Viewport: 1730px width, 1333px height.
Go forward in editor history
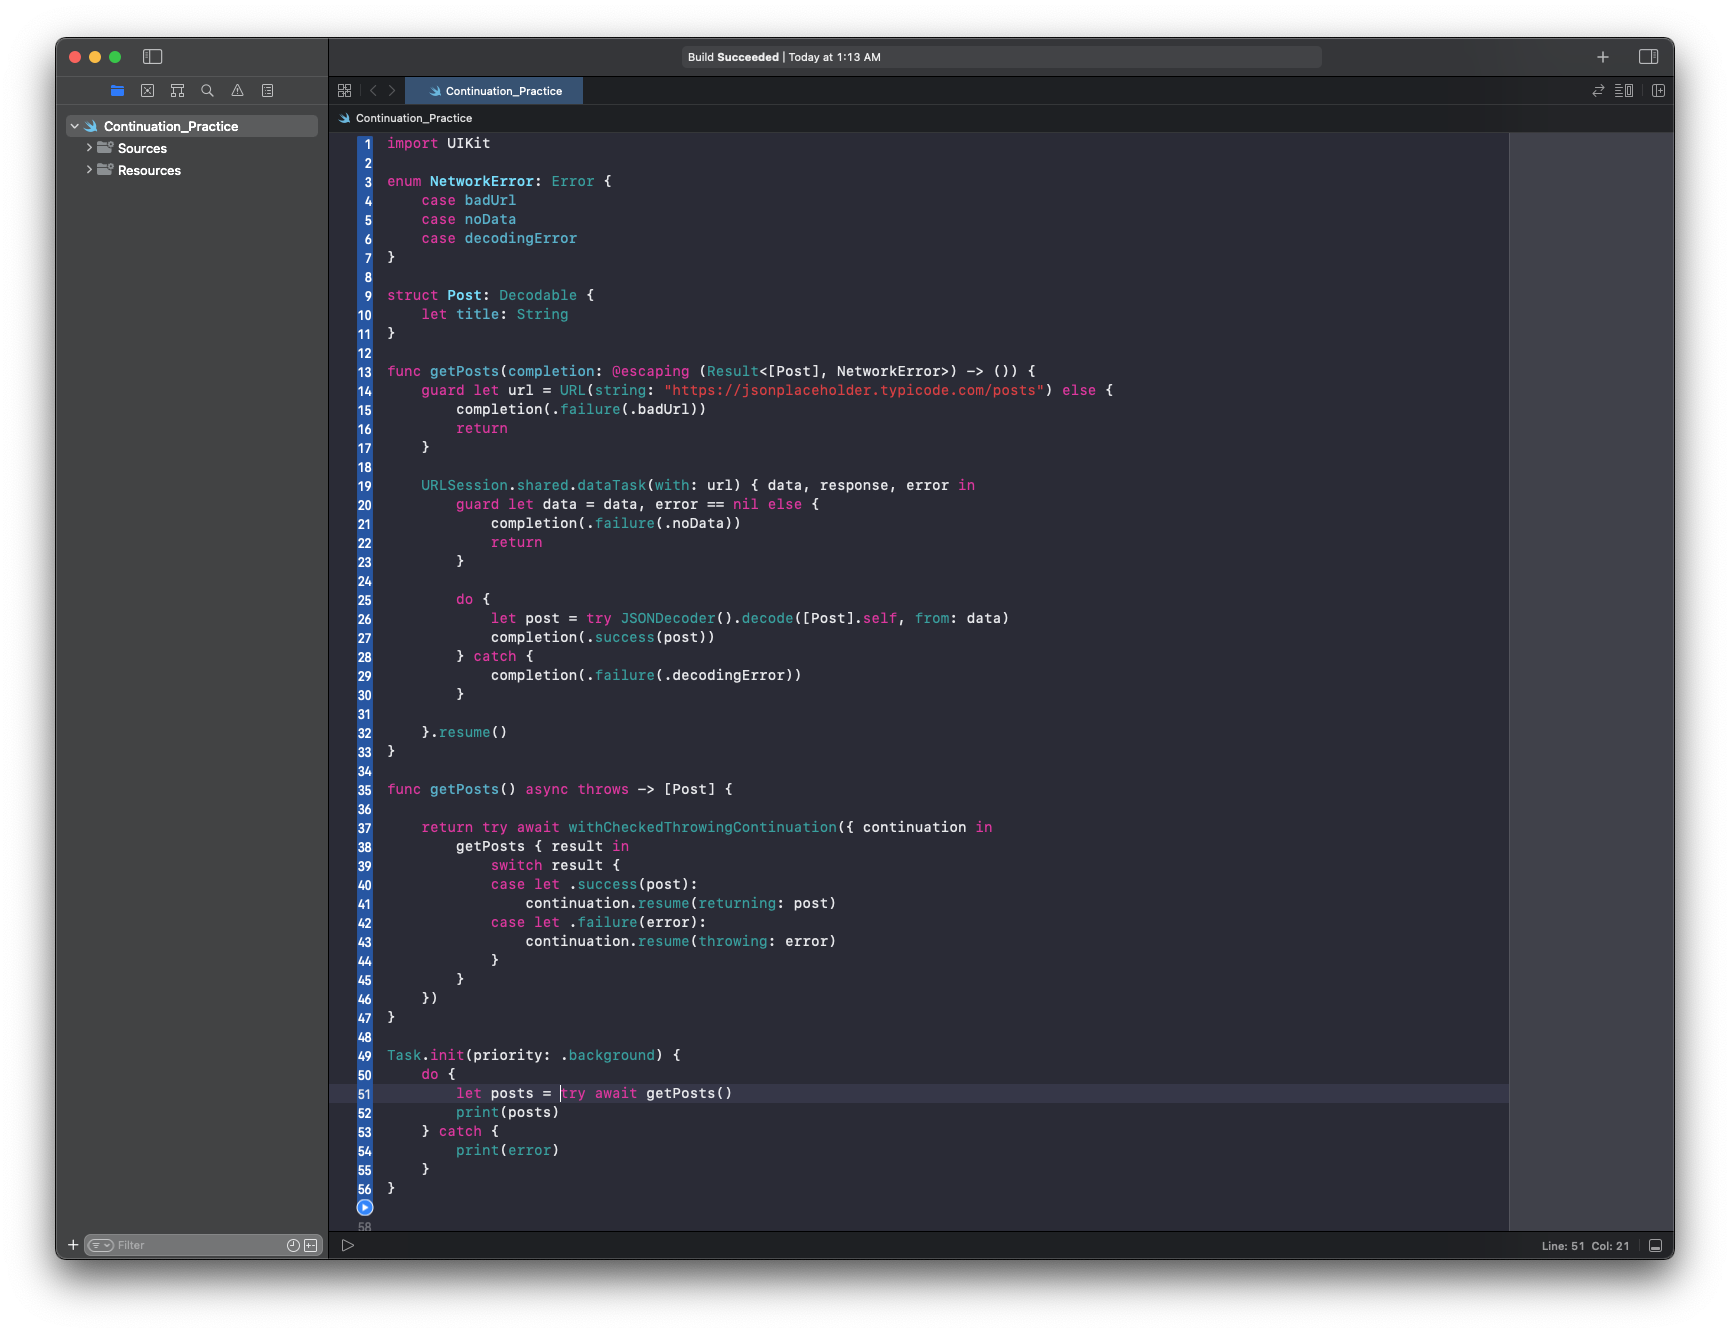pos(392,90)
